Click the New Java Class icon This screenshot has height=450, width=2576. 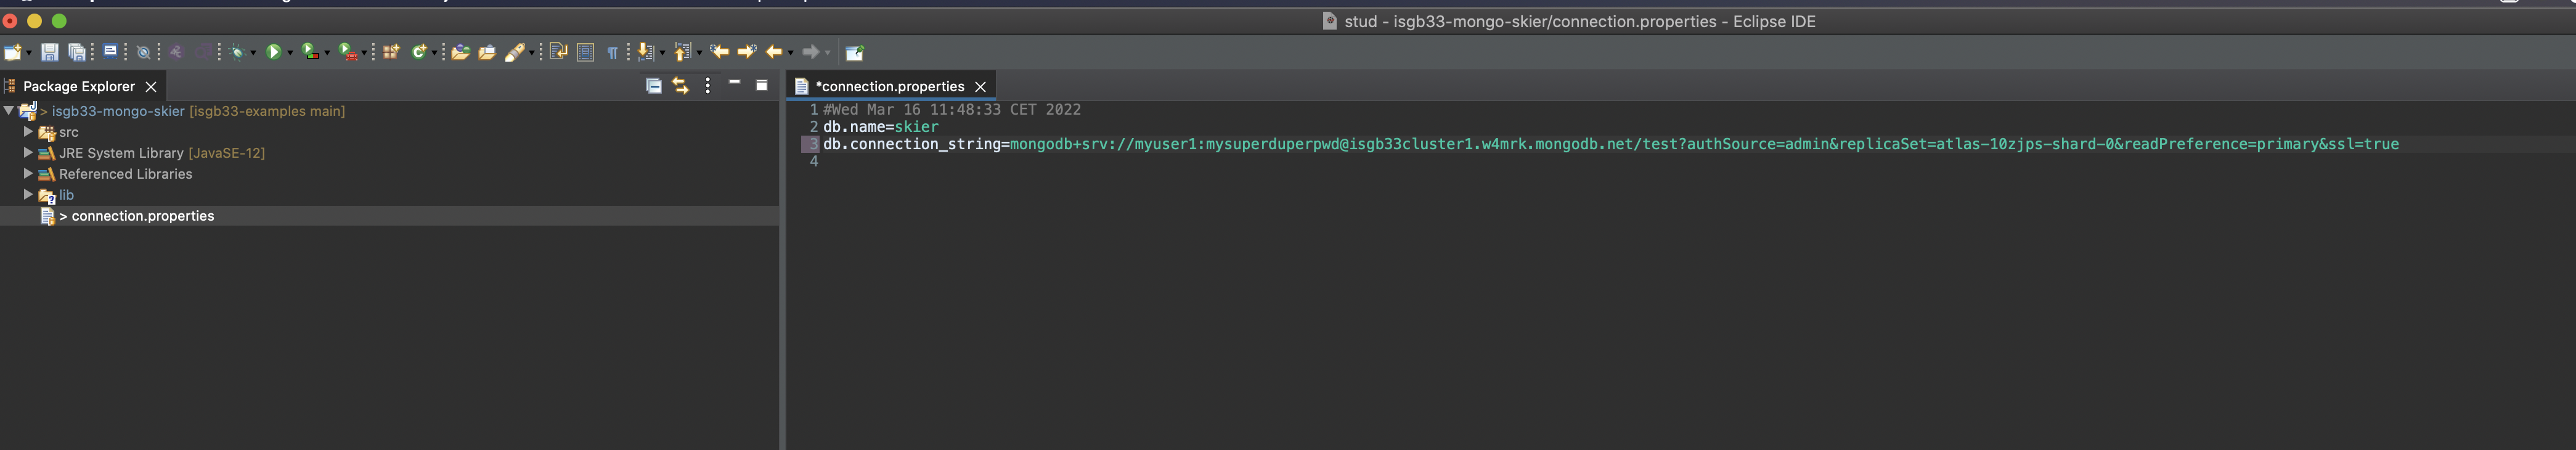click(x=420, y=52)
